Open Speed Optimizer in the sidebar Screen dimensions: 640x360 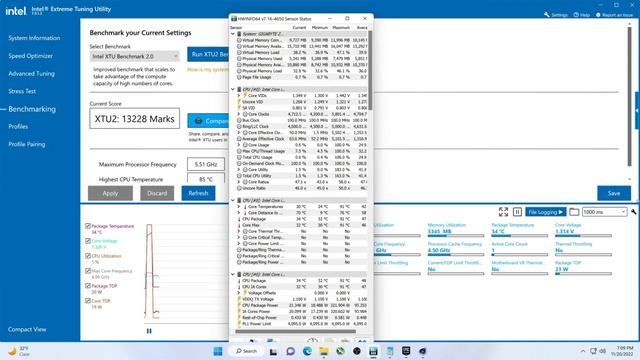coord(31,56)
